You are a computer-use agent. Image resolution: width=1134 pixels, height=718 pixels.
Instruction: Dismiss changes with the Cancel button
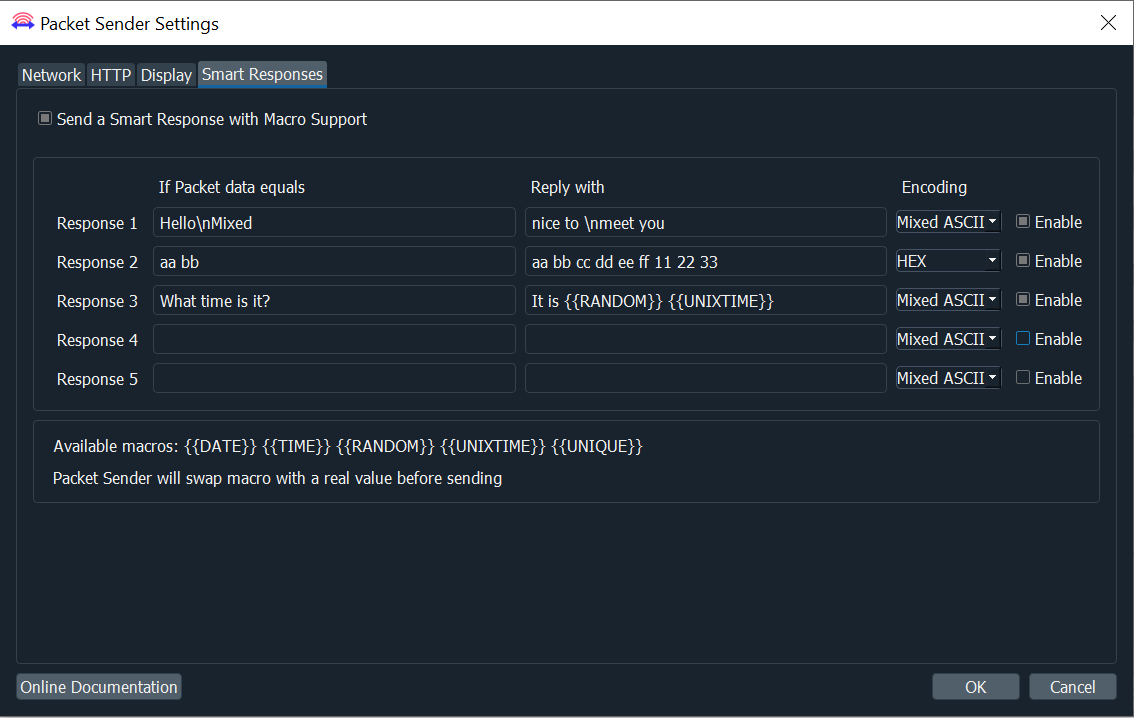1072,686
